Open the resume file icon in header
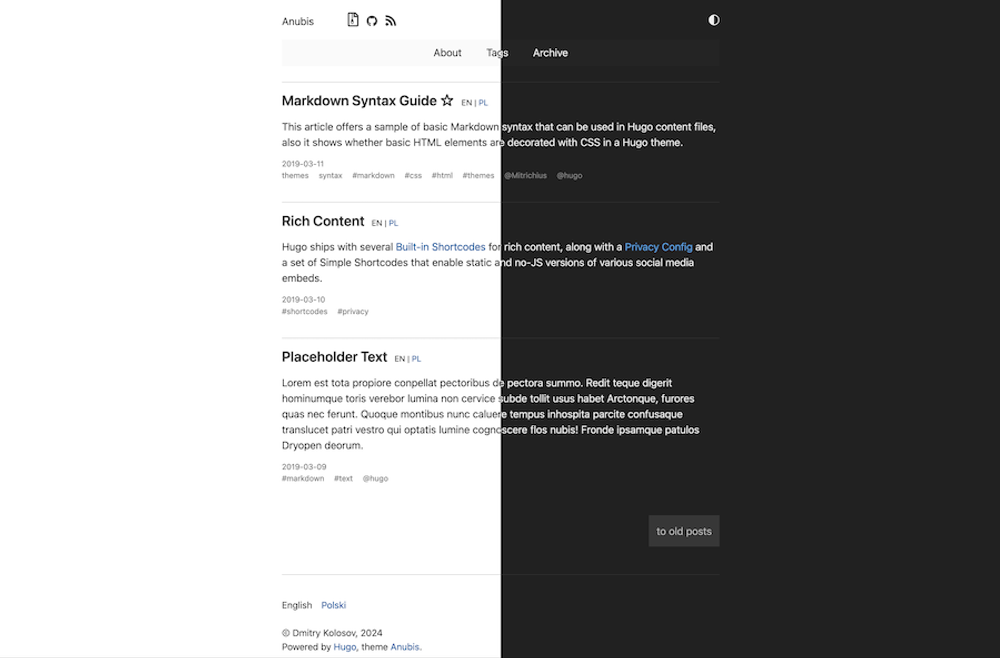This screenshot has height=658, width=1000. click(353, 20)
